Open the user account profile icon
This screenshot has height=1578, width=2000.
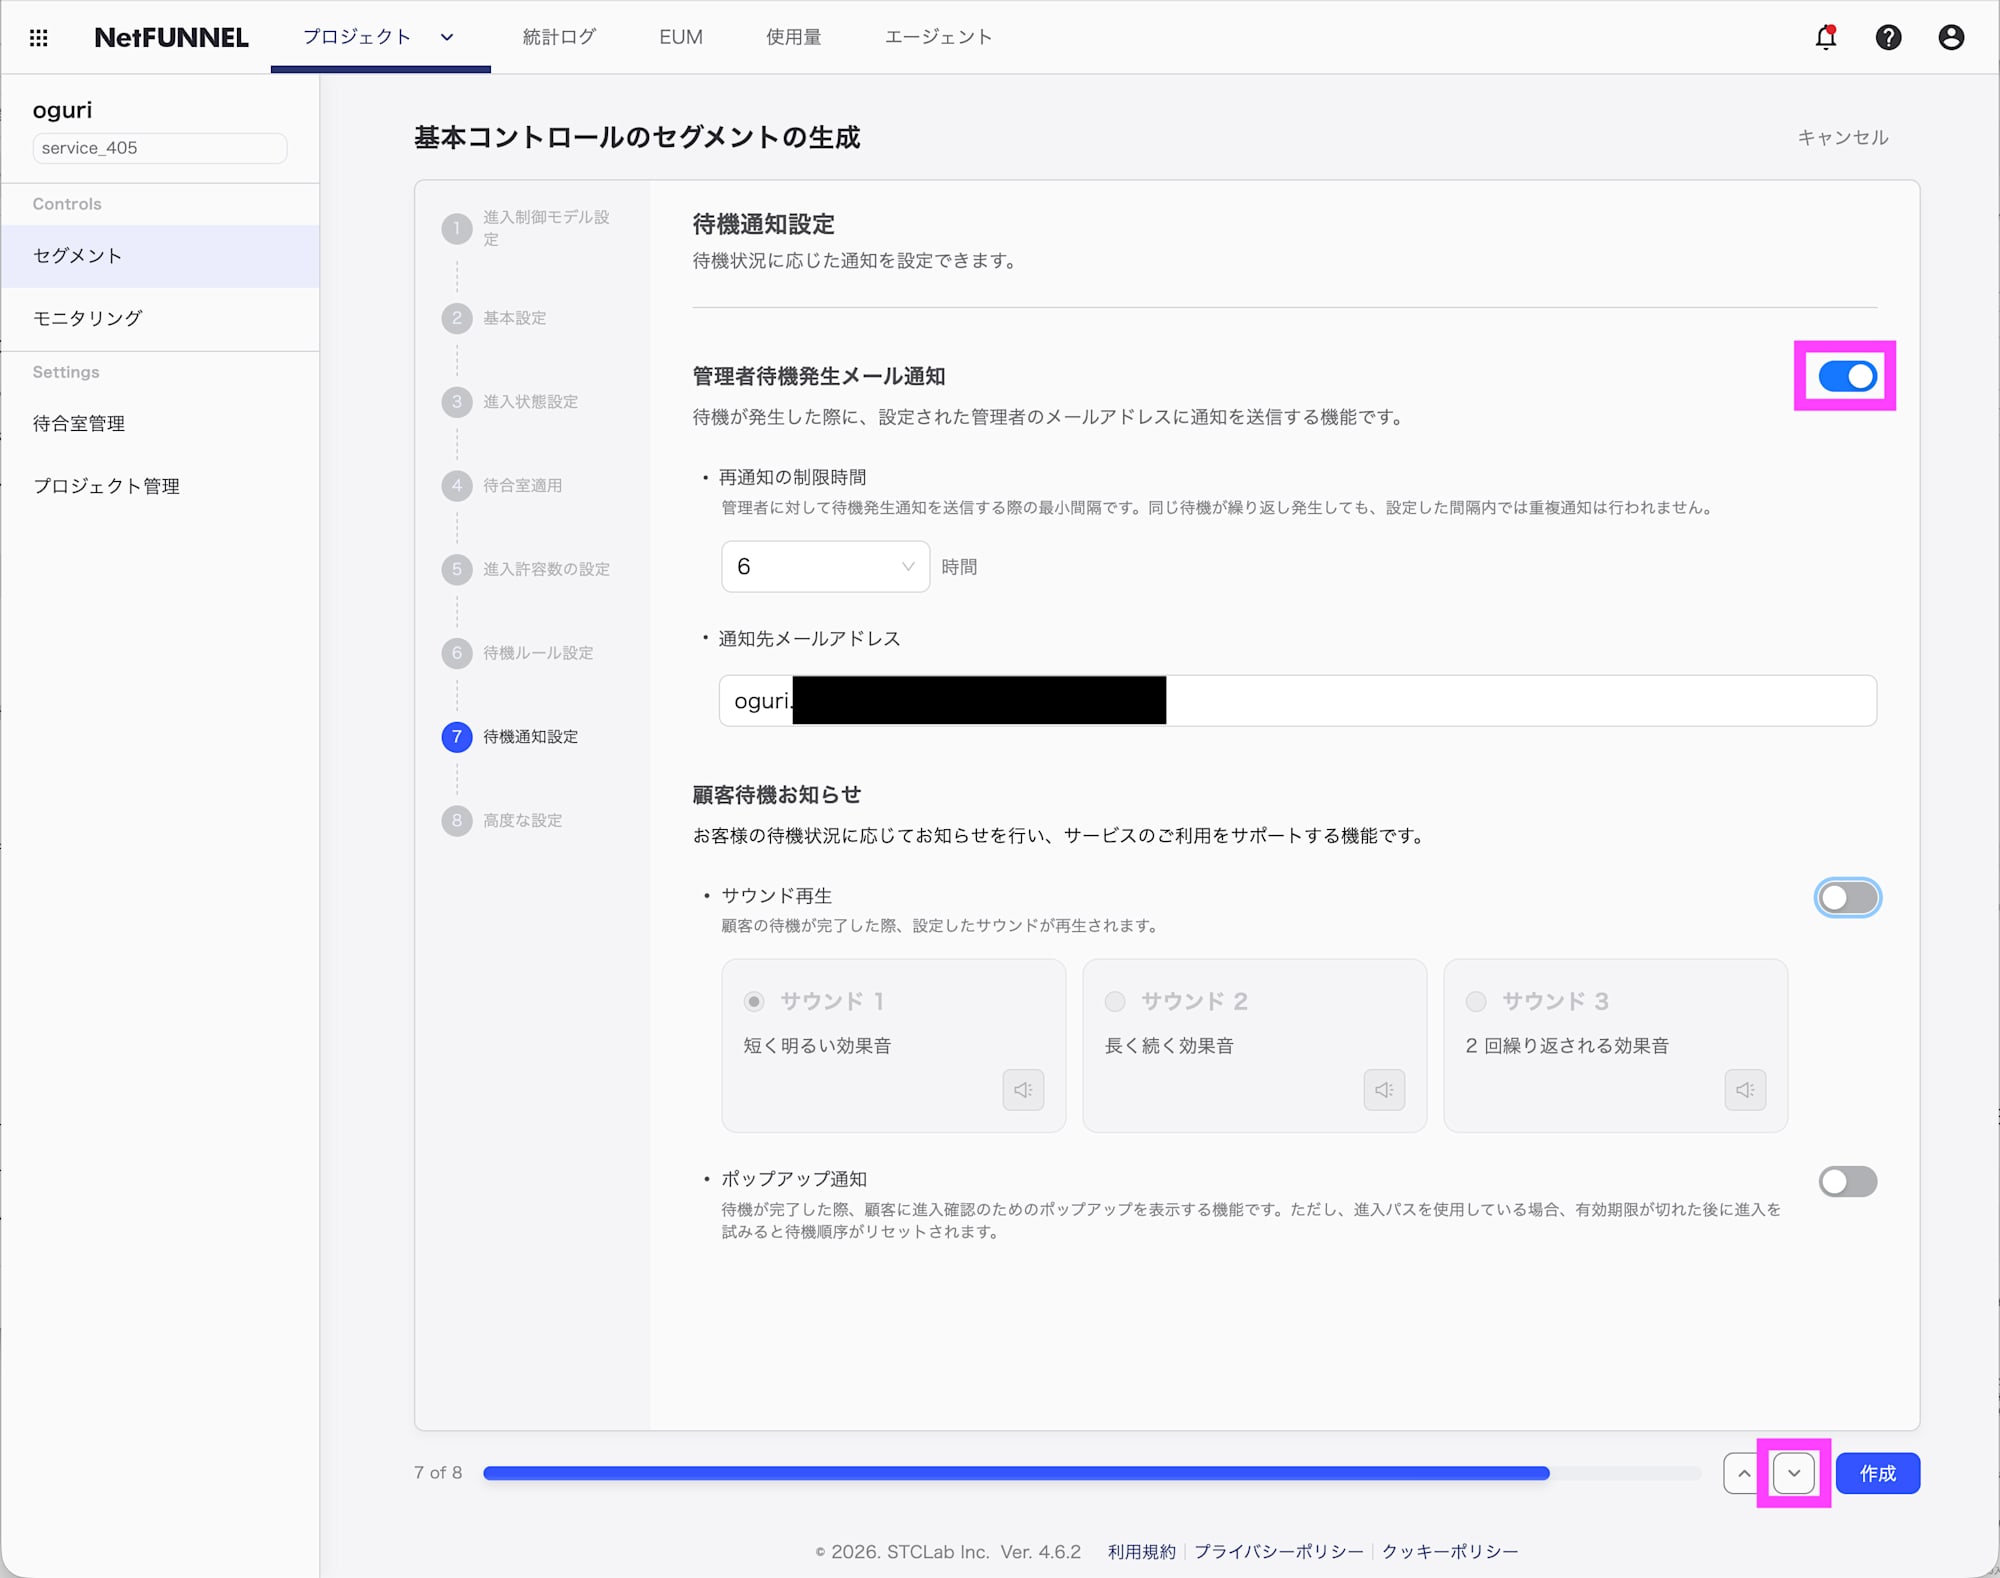click(1950, 37)
